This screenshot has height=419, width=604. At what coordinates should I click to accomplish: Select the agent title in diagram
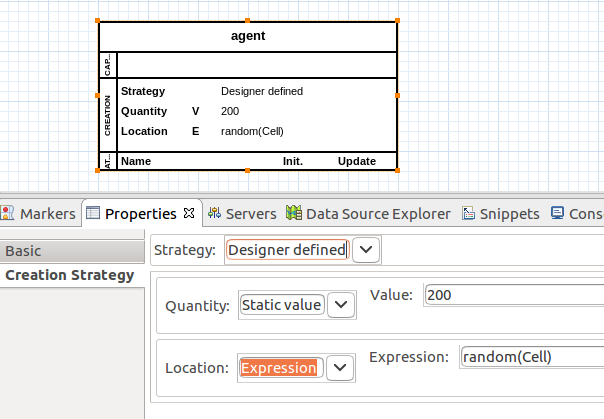(248, 36)
